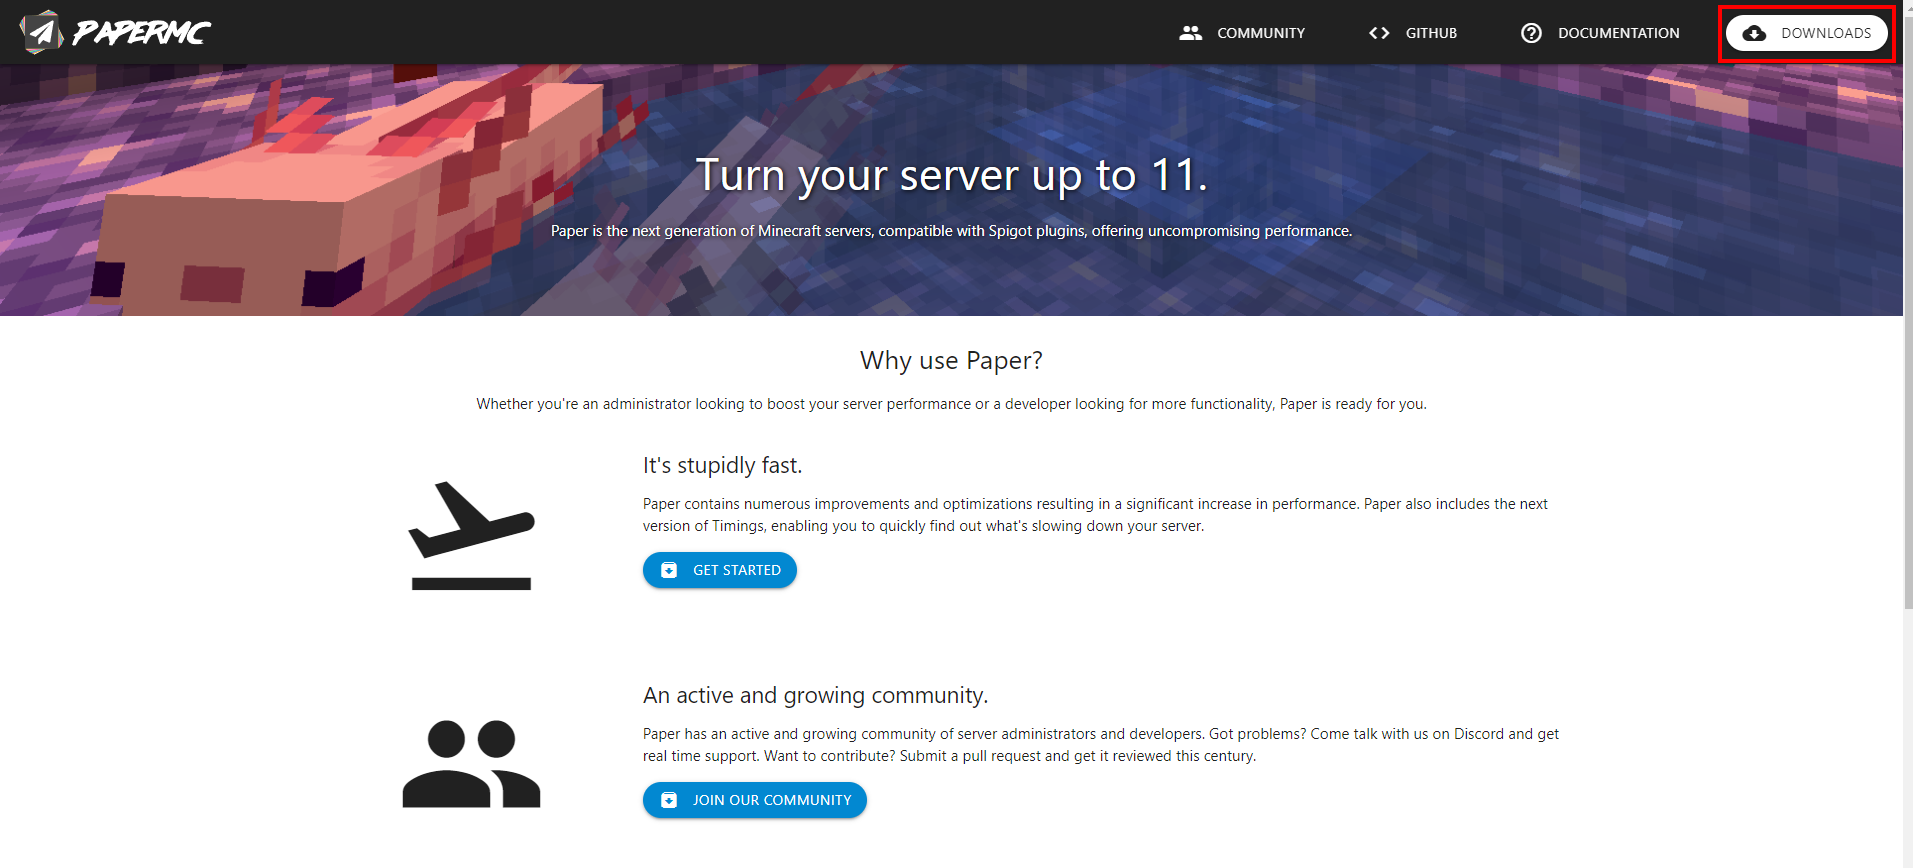The width and height of the screenshot is (1913, 868).
Task: Click the cloud download icon in Downloads
Action: click(x=1754, y=33)
